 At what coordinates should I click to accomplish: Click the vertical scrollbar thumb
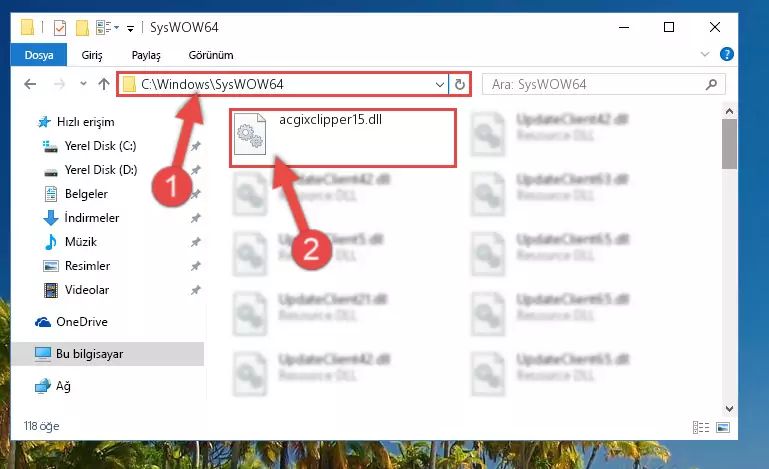tap(729, 144)
